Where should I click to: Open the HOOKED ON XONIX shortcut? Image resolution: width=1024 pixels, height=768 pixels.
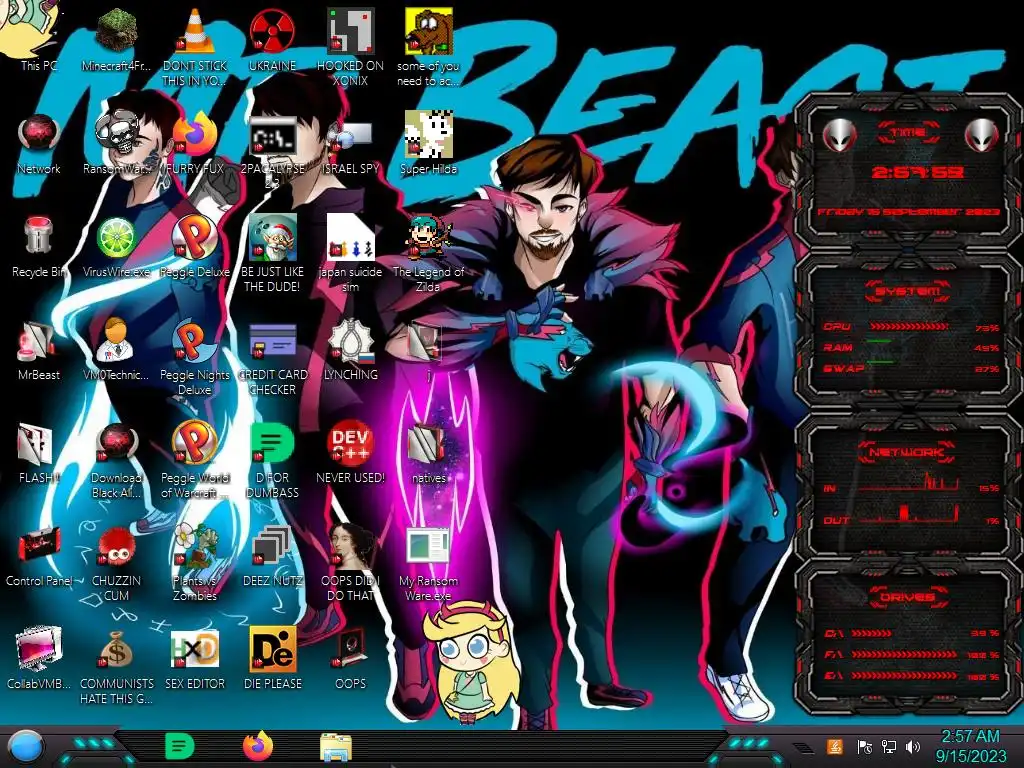tap(350, 31)
